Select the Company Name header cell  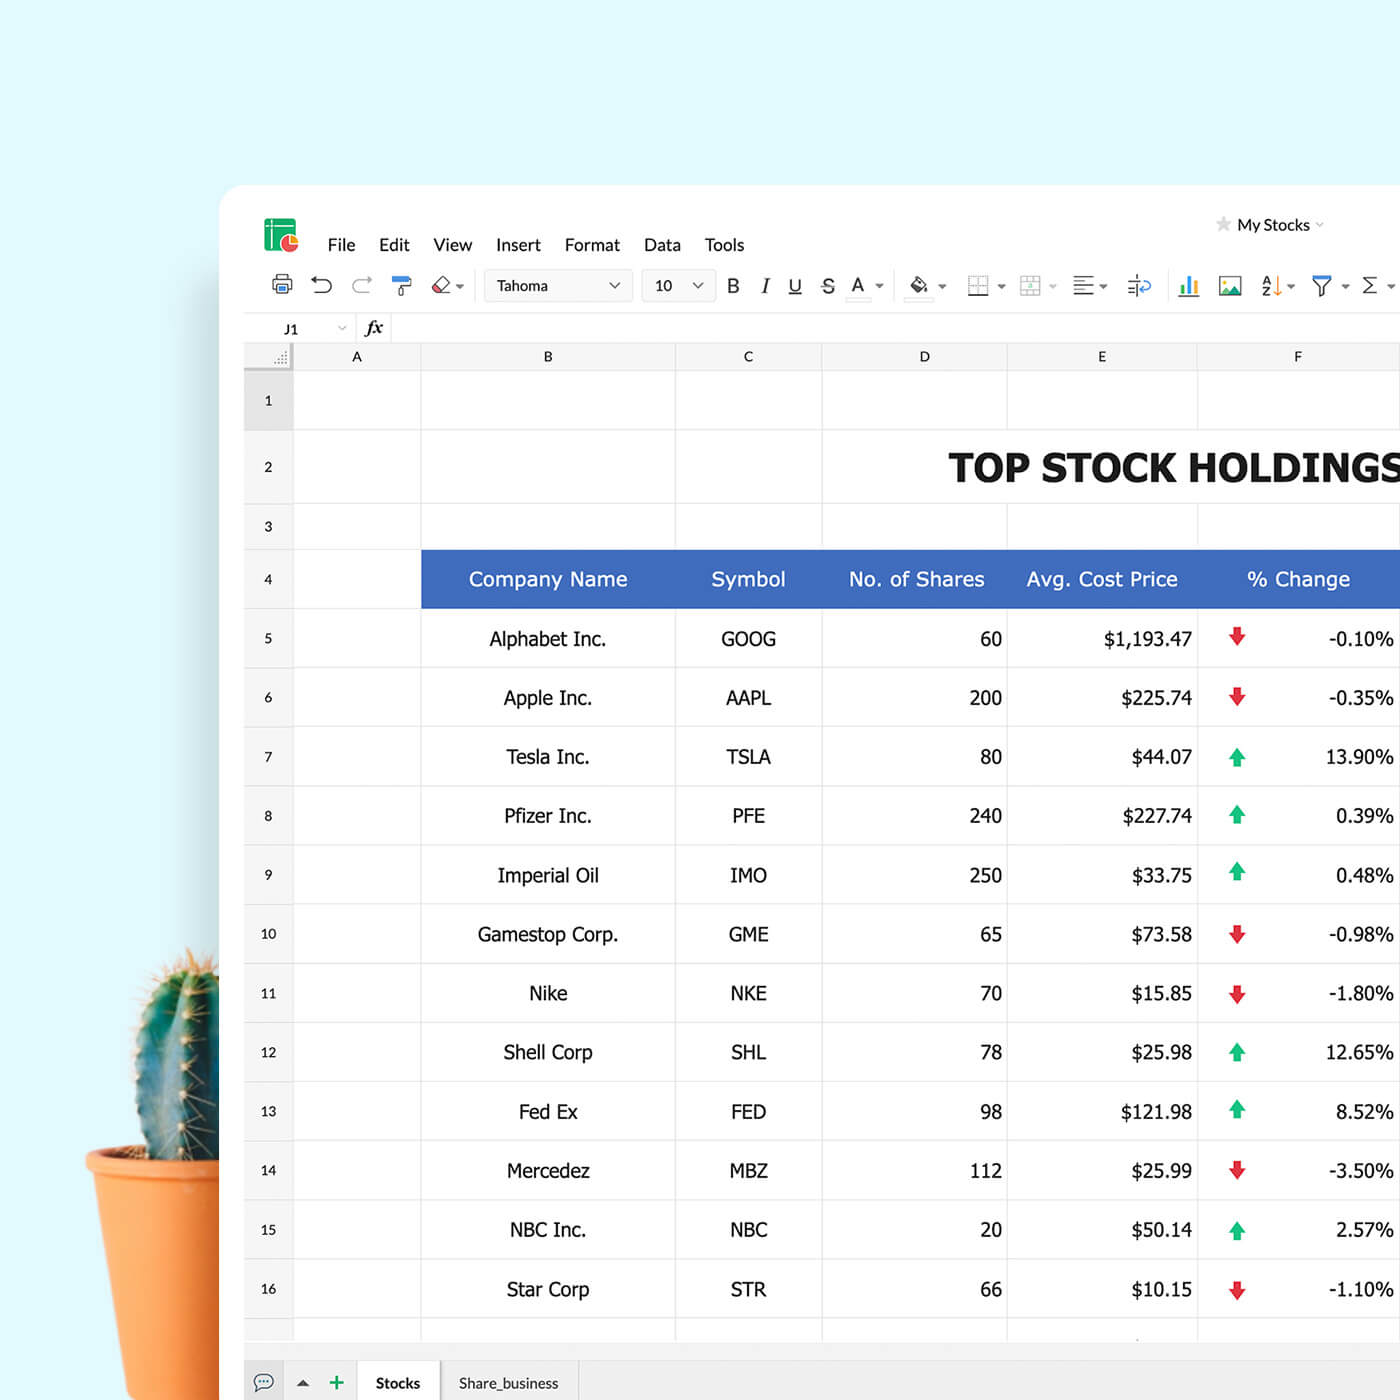548,579
